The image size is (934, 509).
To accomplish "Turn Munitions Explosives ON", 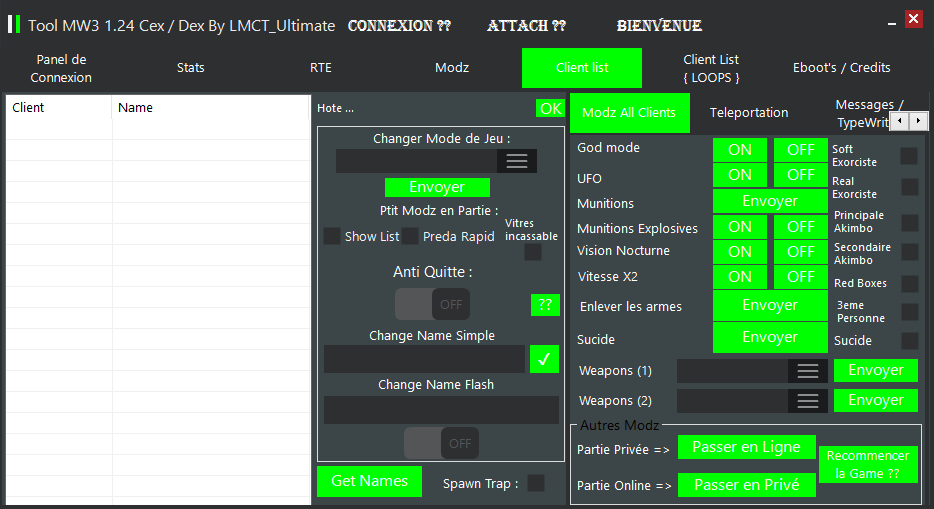I will [740, 227].
